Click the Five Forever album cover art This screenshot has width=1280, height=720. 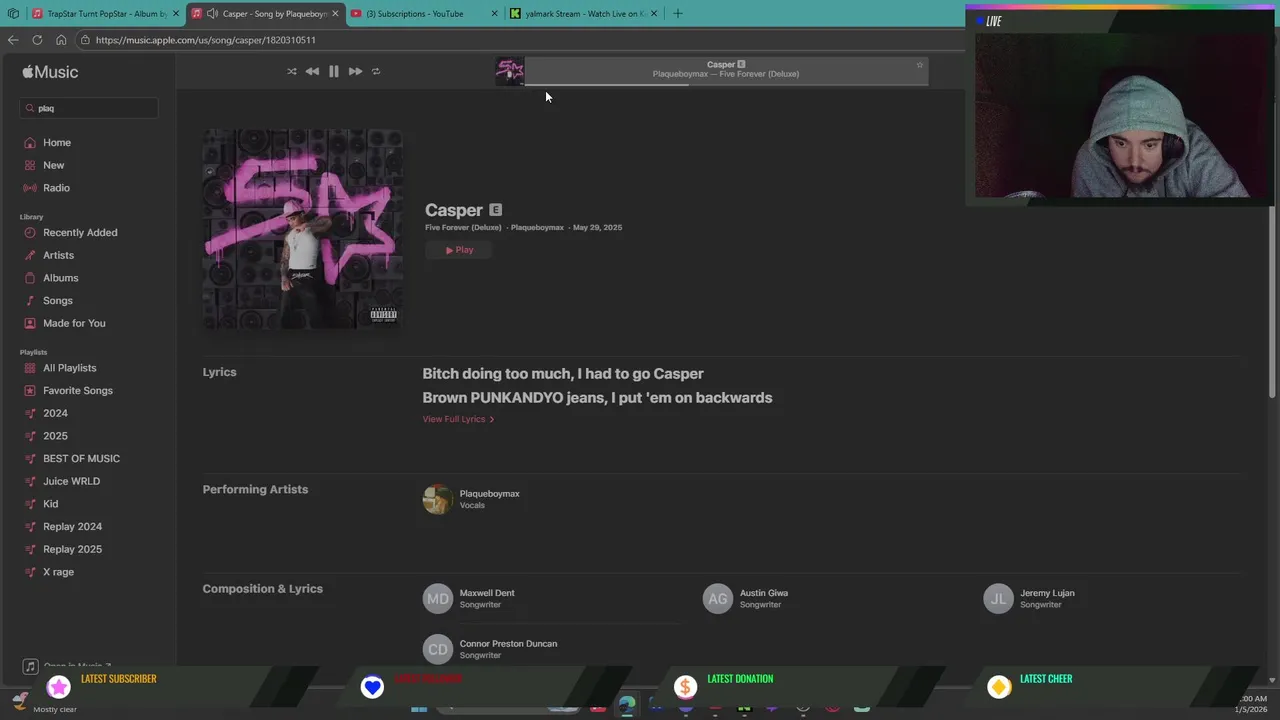[303, 229]
